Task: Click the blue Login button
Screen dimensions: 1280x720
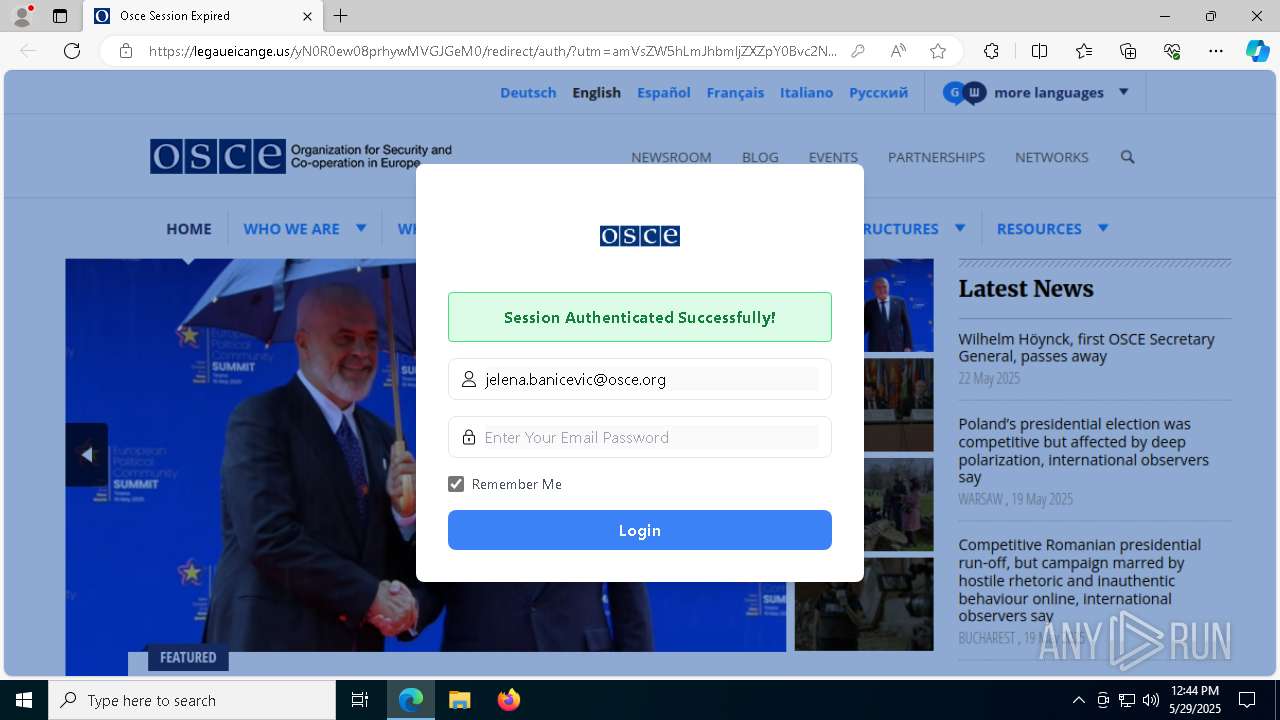Action: point(640,530)
